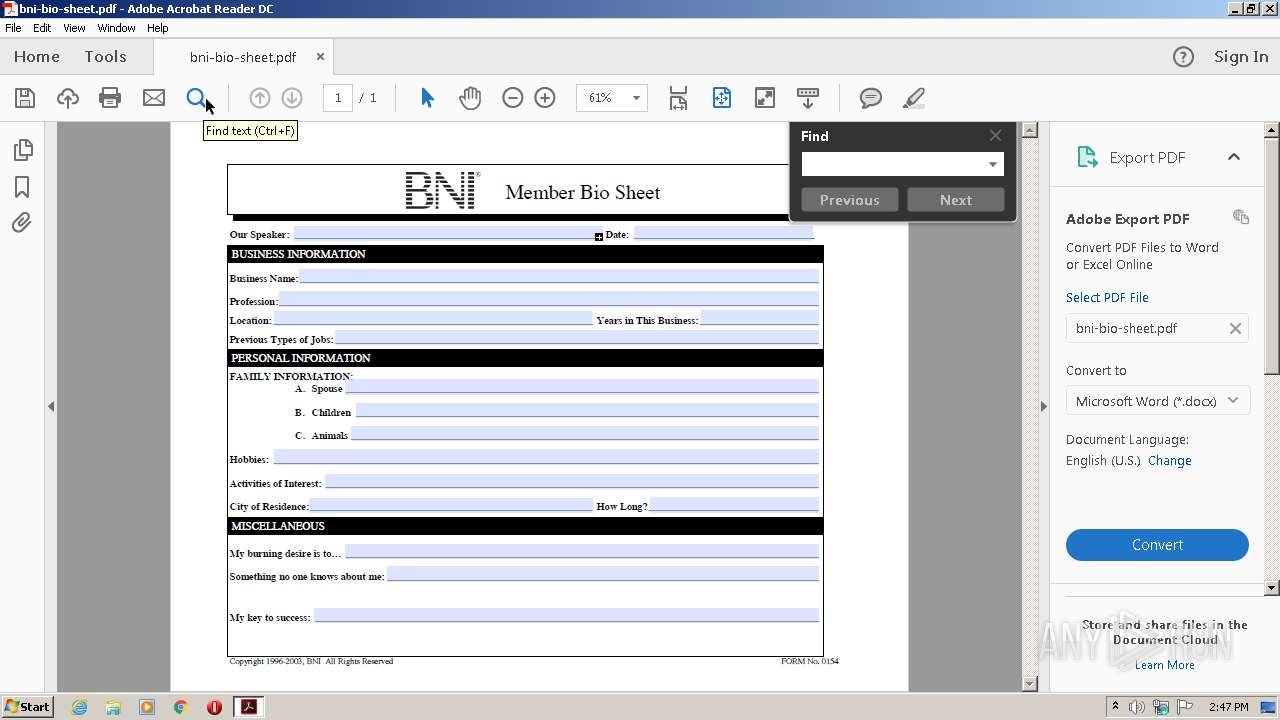Open the bookmarks panel icon
Image resolution: width=1280 pixels, height=720 pixels.
[22, 187]
